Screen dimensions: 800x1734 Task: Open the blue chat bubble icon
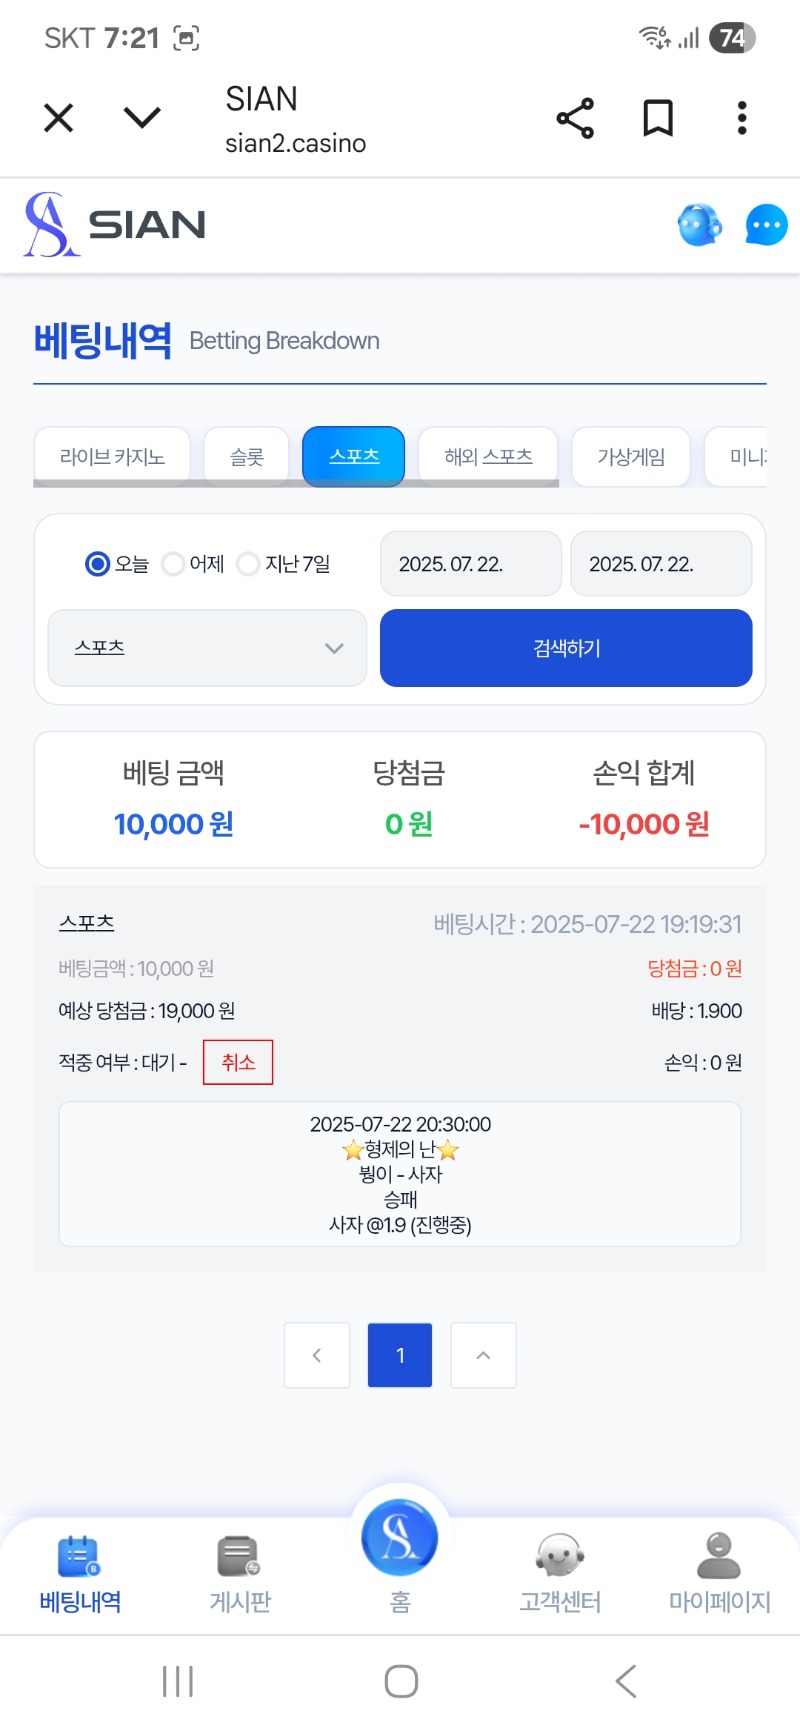(x=766, y=225)
